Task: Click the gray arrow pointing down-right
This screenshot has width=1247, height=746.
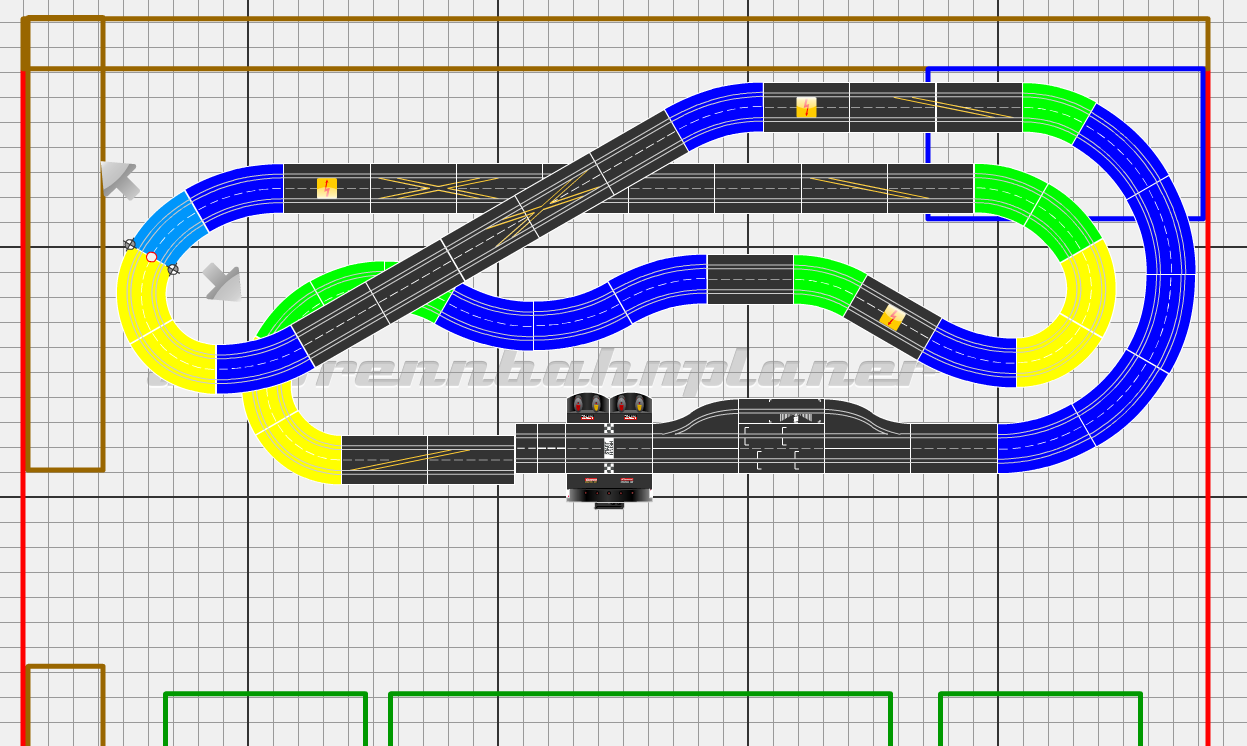Action: (x=222, y=283)
